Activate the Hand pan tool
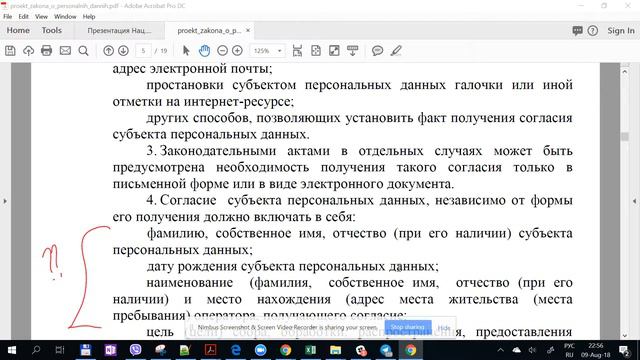The image size is (640, 360). 204,51
